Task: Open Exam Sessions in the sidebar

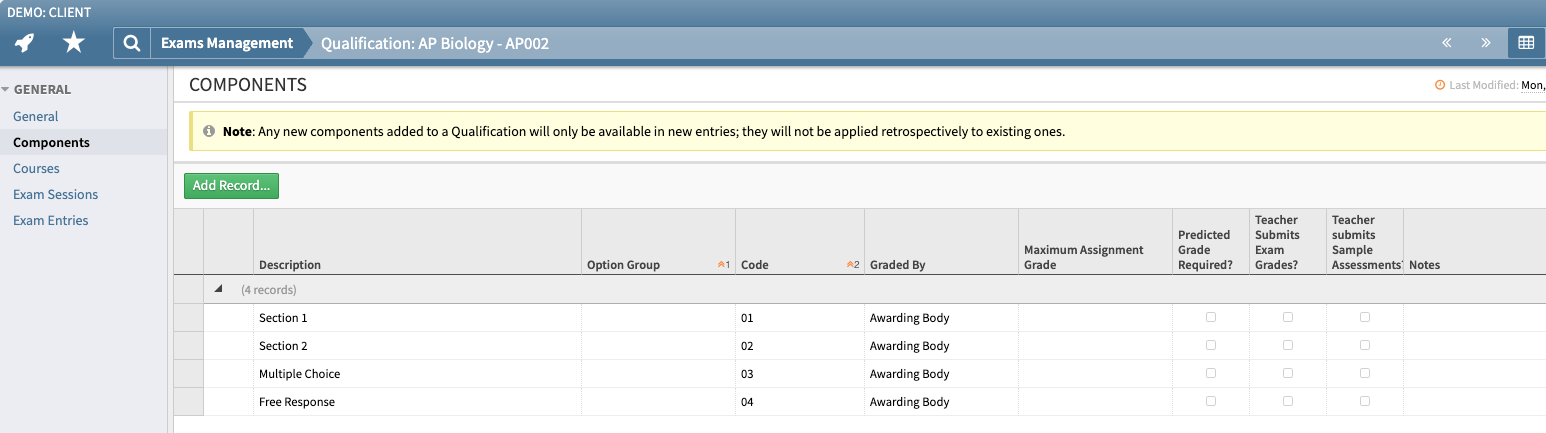Action: (55, 194)
